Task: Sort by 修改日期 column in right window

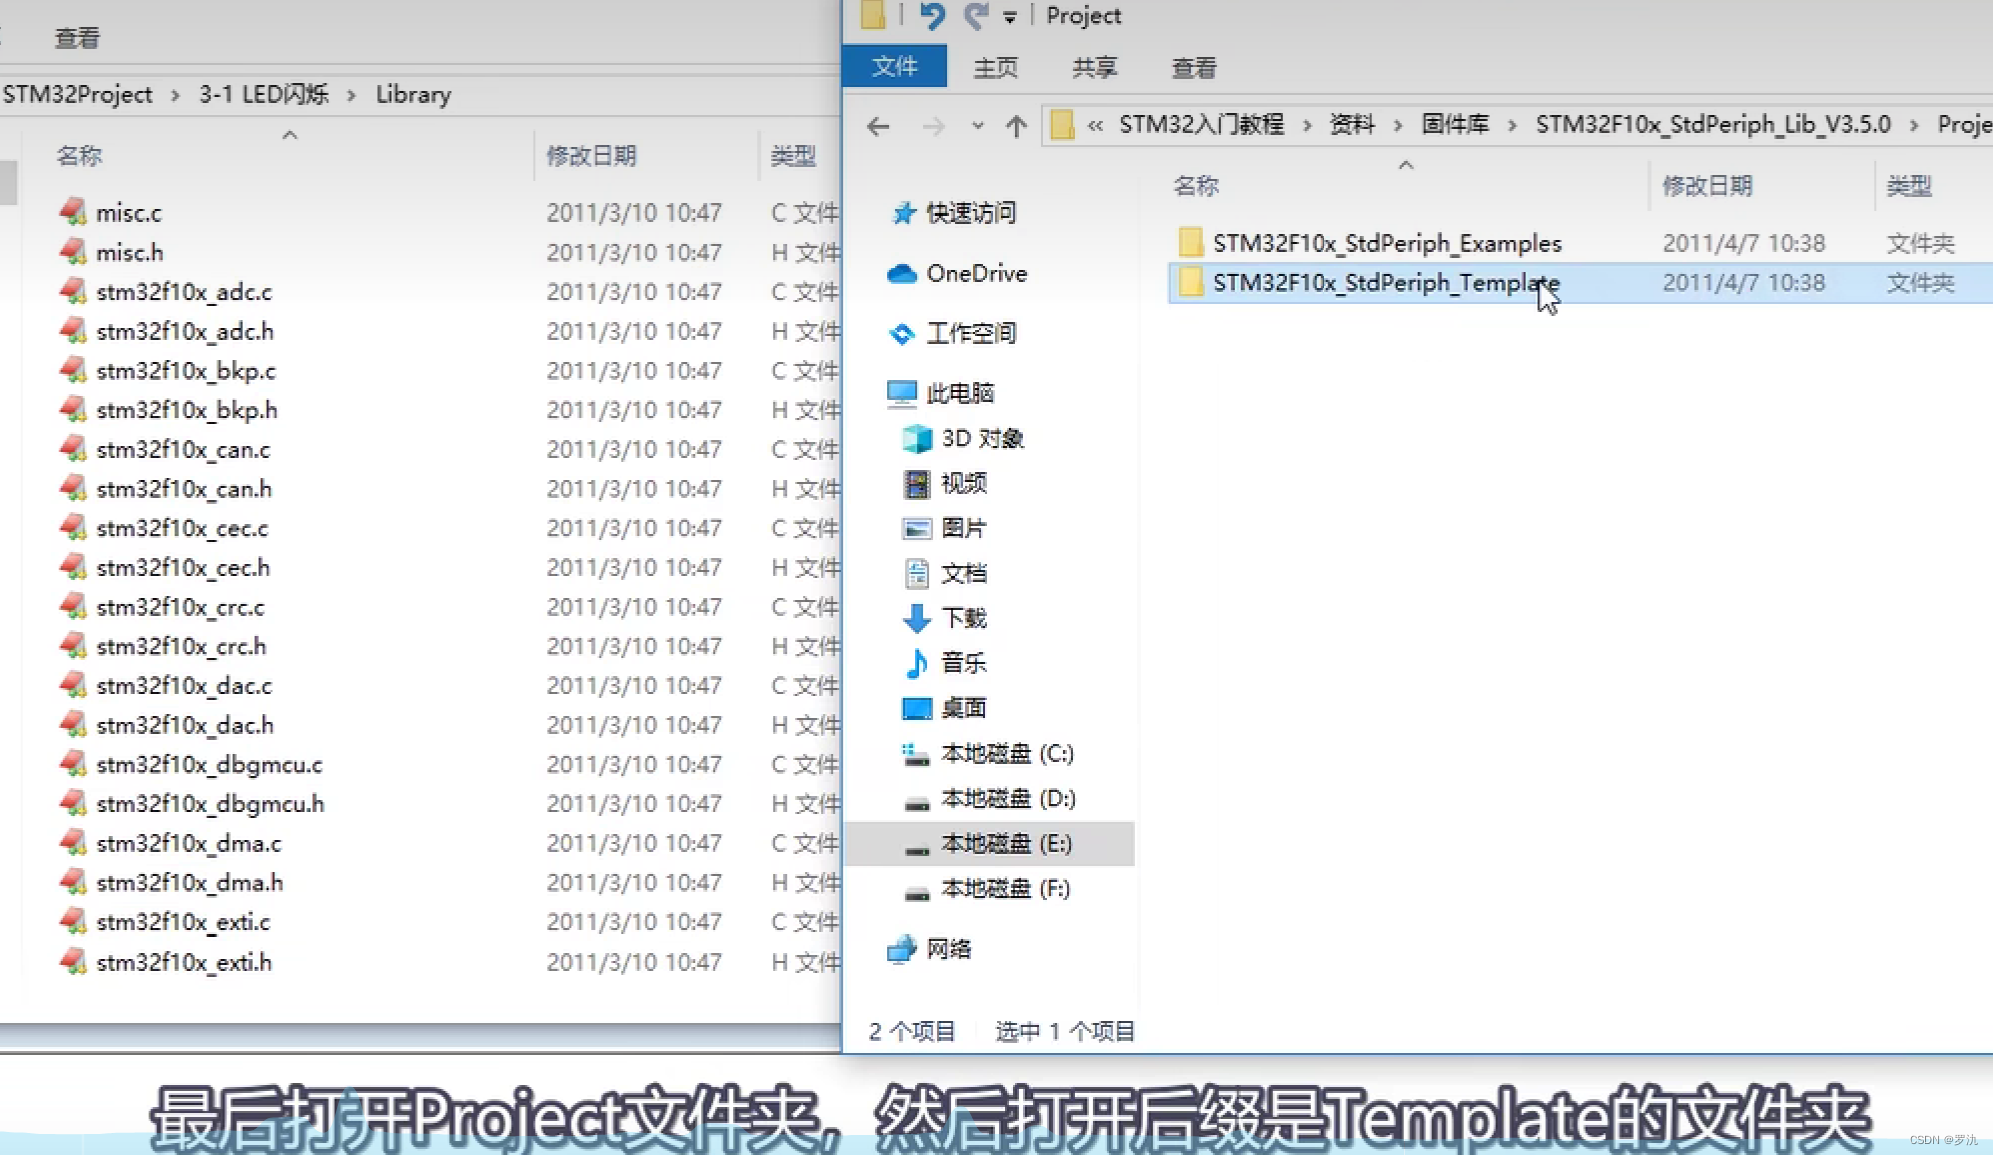Action: 1707,186
